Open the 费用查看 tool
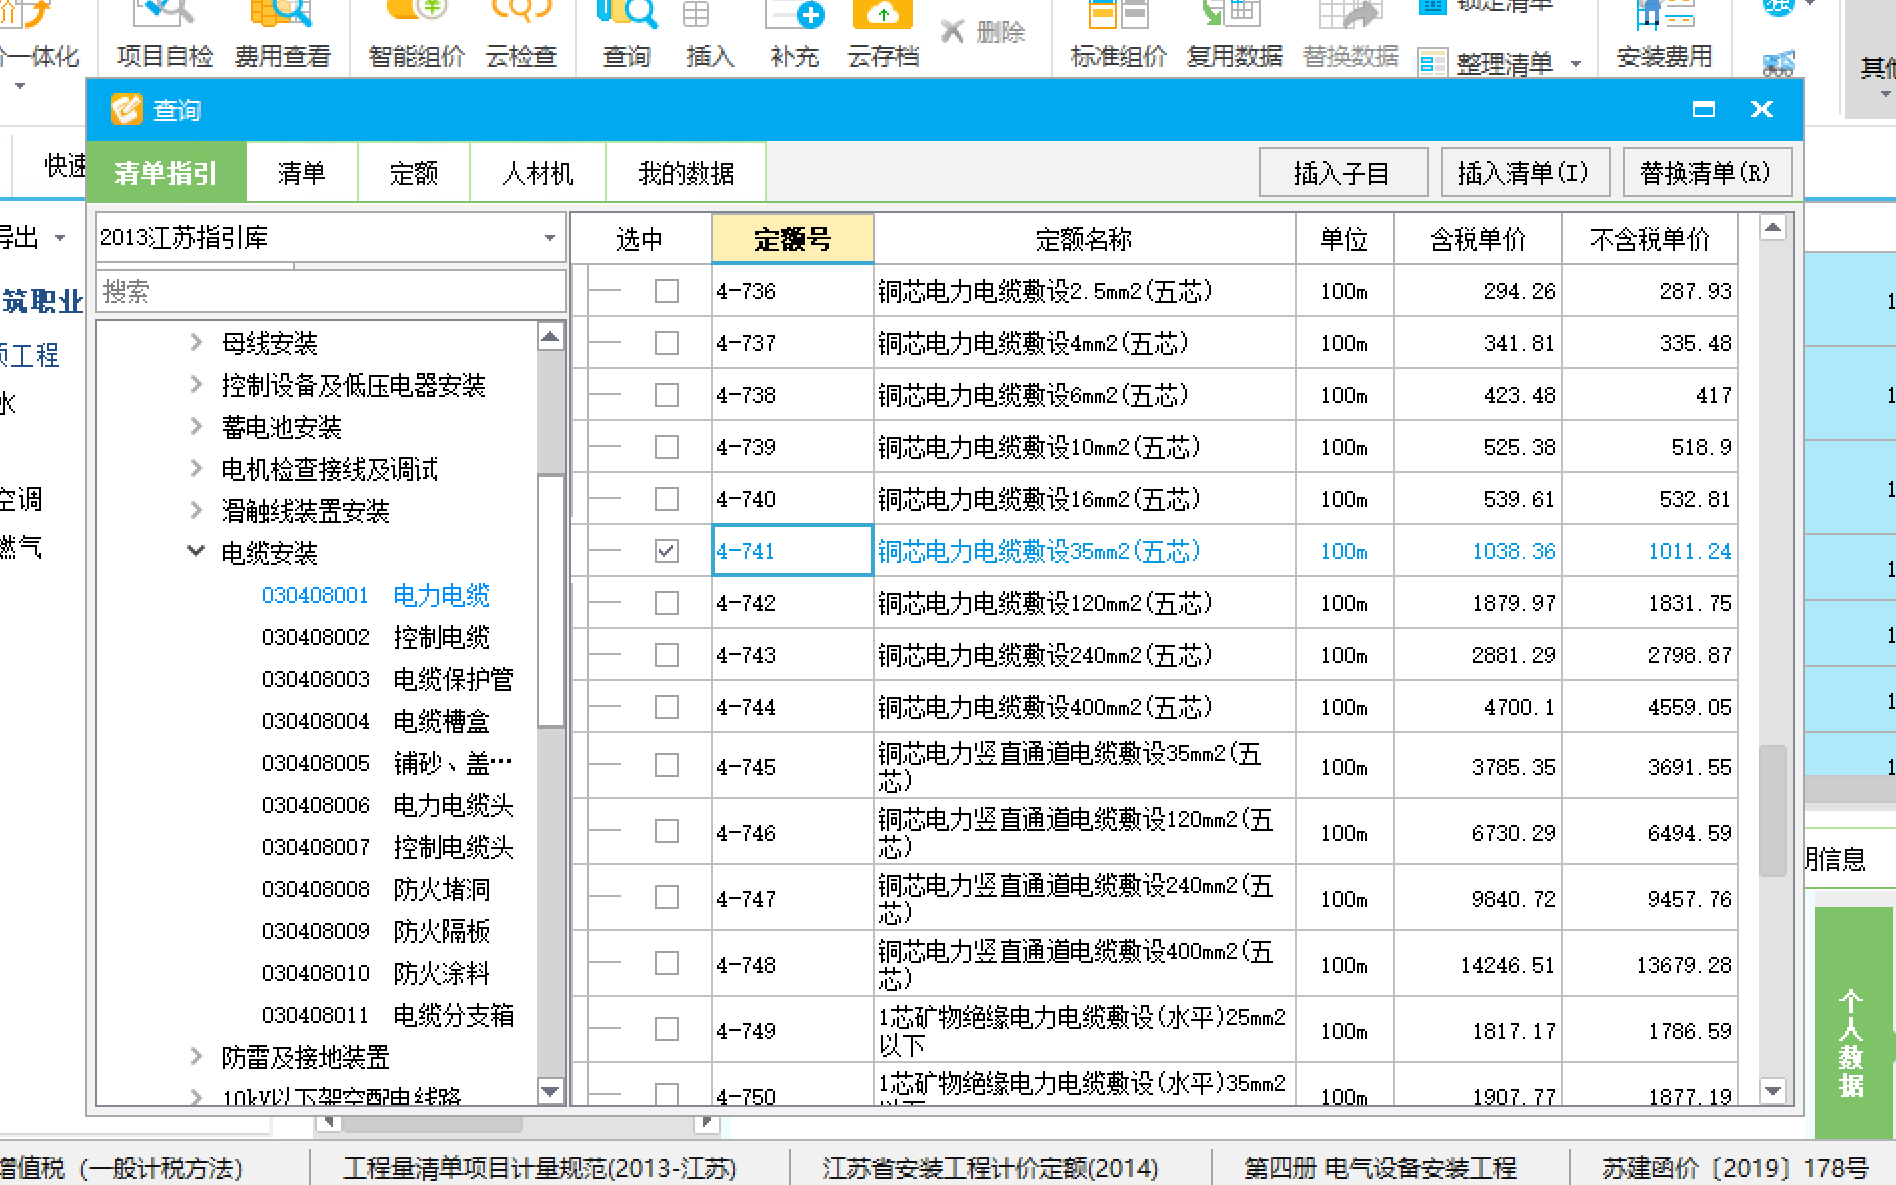This screenshot has width=1896, height=1185. tap(282, 36)
